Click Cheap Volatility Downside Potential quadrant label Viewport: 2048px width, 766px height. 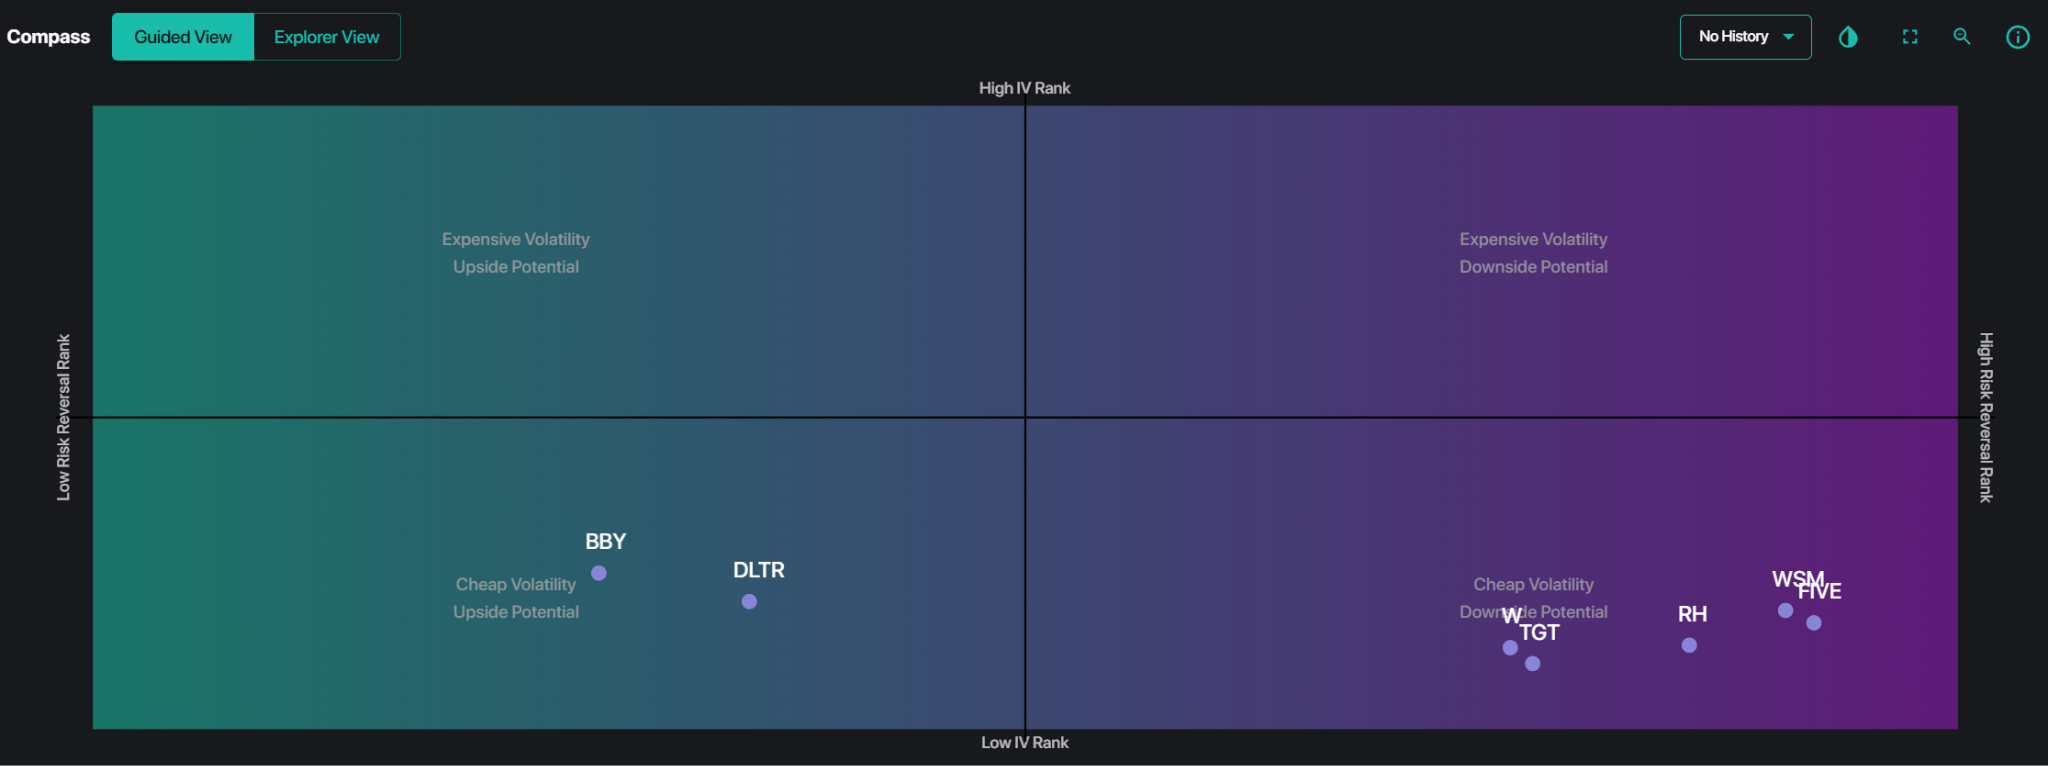tap(1533, 598)
